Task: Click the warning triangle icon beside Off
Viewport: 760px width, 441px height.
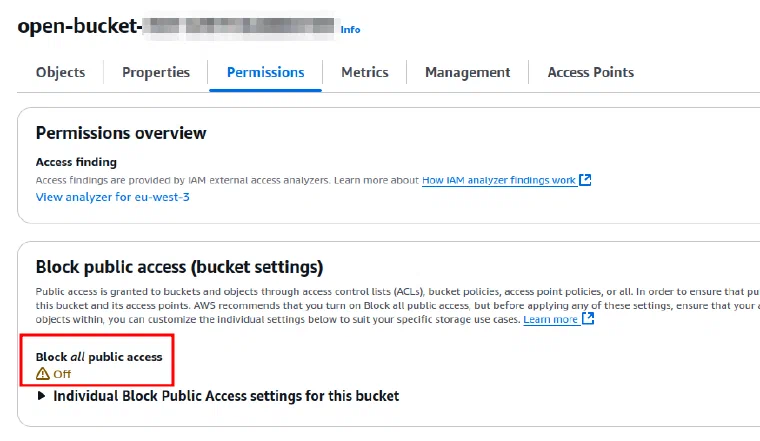Action: [43, 374]
